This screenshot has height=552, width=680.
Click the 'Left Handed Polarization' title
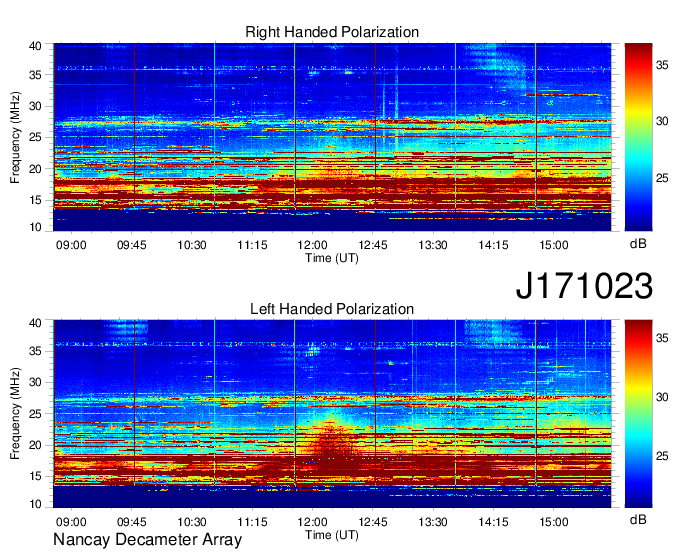coord(332,309)
